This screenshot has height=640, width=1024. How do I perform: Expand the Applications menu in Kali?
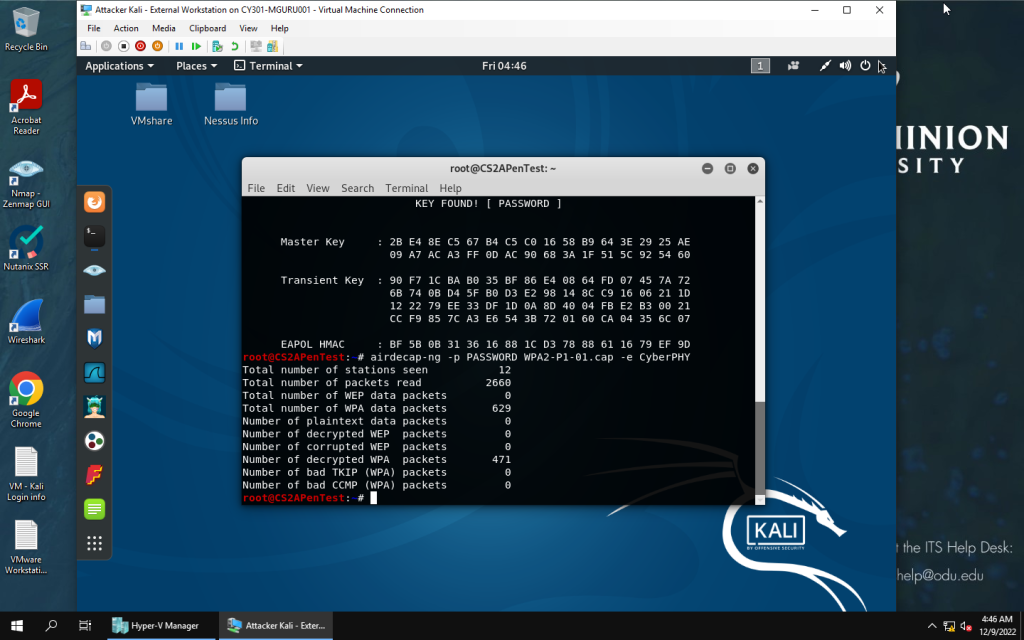(x=120, y=66)
